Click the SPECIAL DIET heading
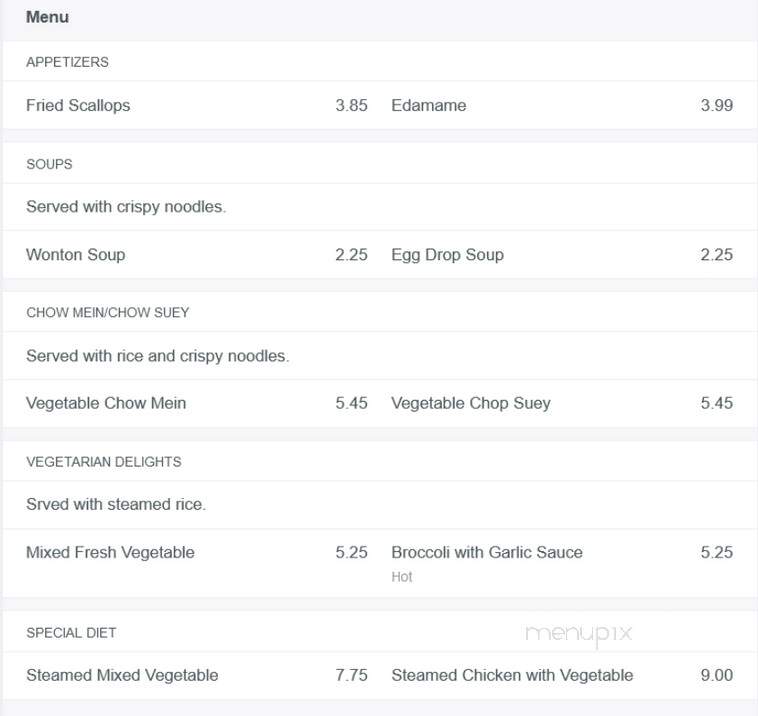 [71, 633]
